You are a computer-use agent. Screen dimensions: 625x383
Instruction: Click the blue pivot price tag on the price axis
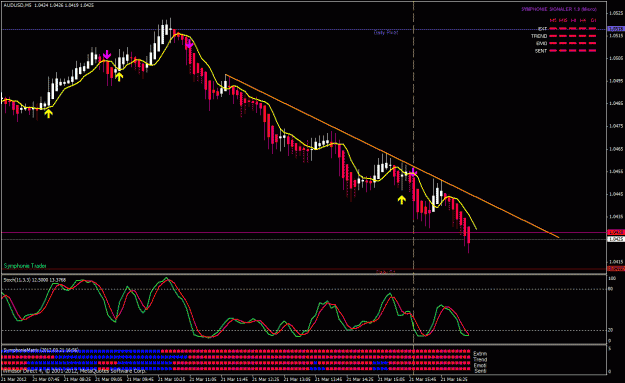pyautogui.click(x=615, y=29)
